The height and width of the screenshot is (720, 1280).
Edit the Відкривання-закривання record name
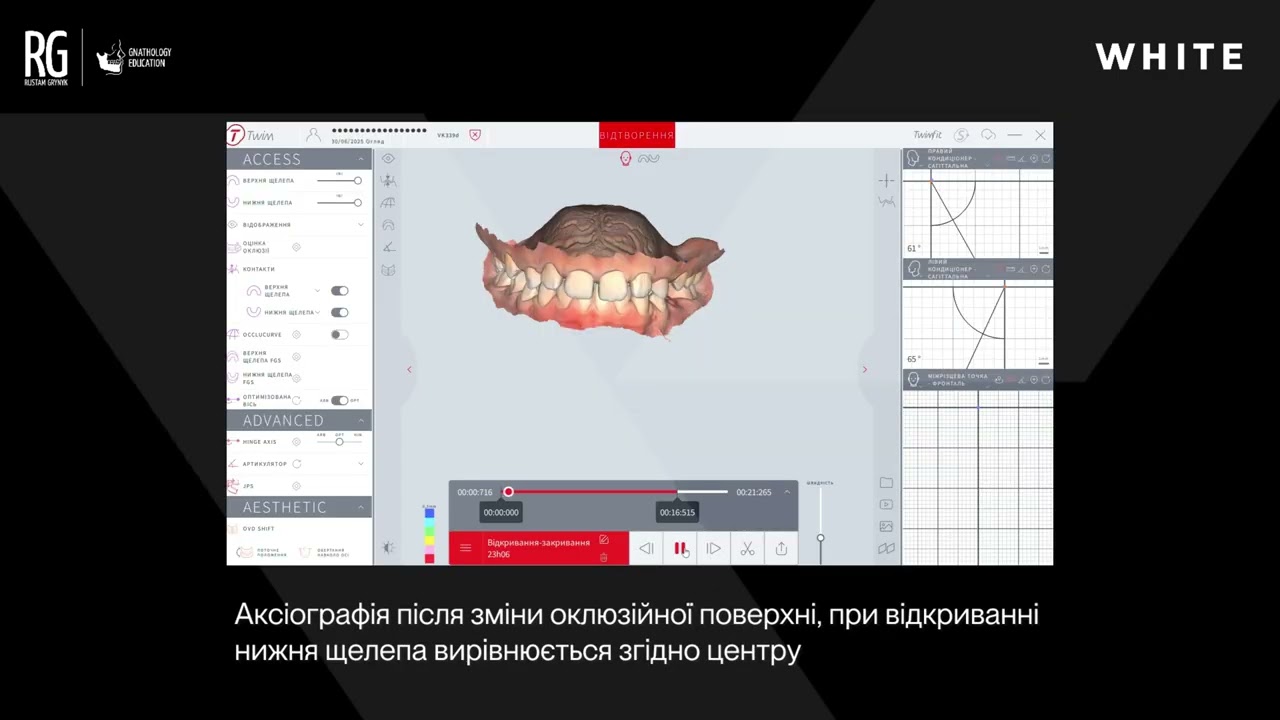pyautogui.click(x=603, y=540)
